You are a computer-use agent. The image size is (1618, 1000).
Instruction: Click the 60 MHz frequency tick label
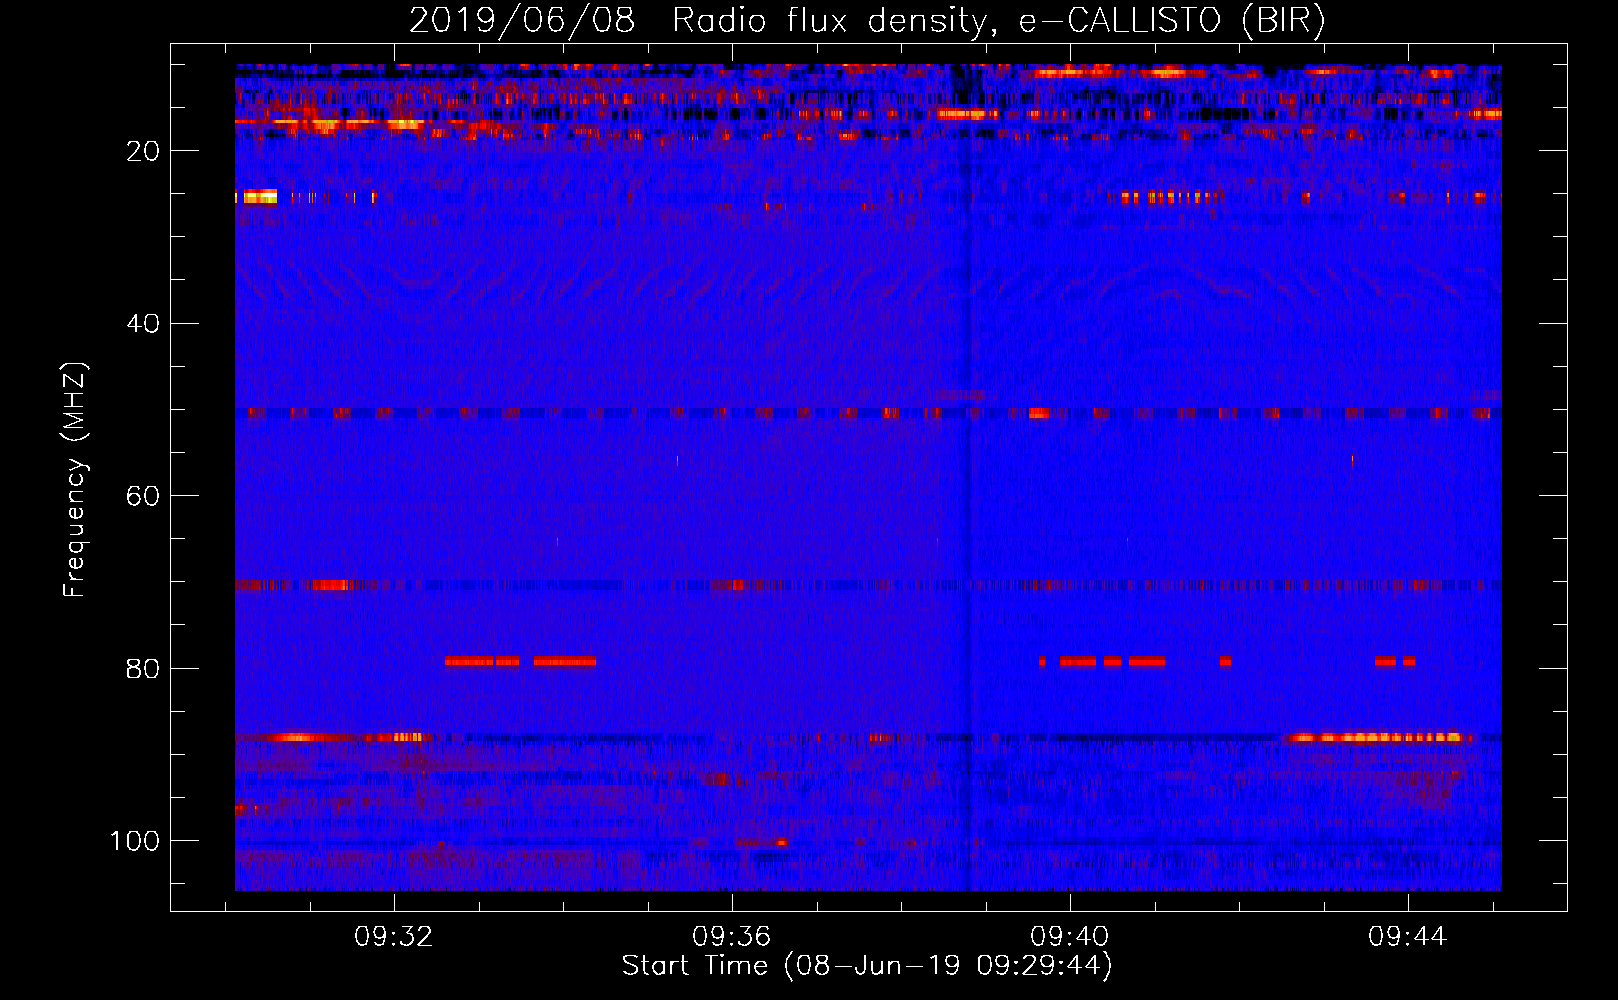tap(143, 496)
